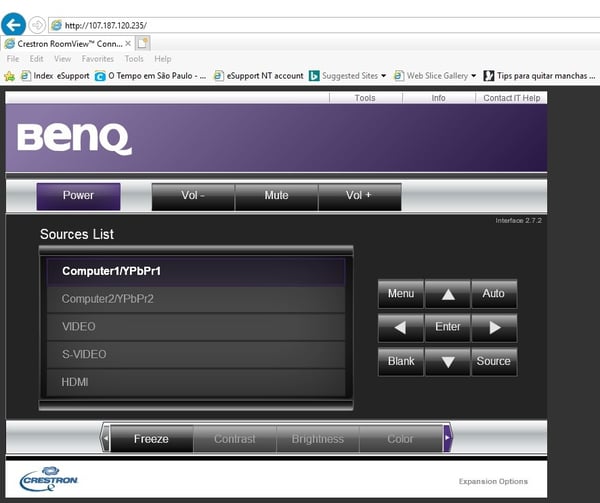Select the VIDEO source

pos(196,327)
